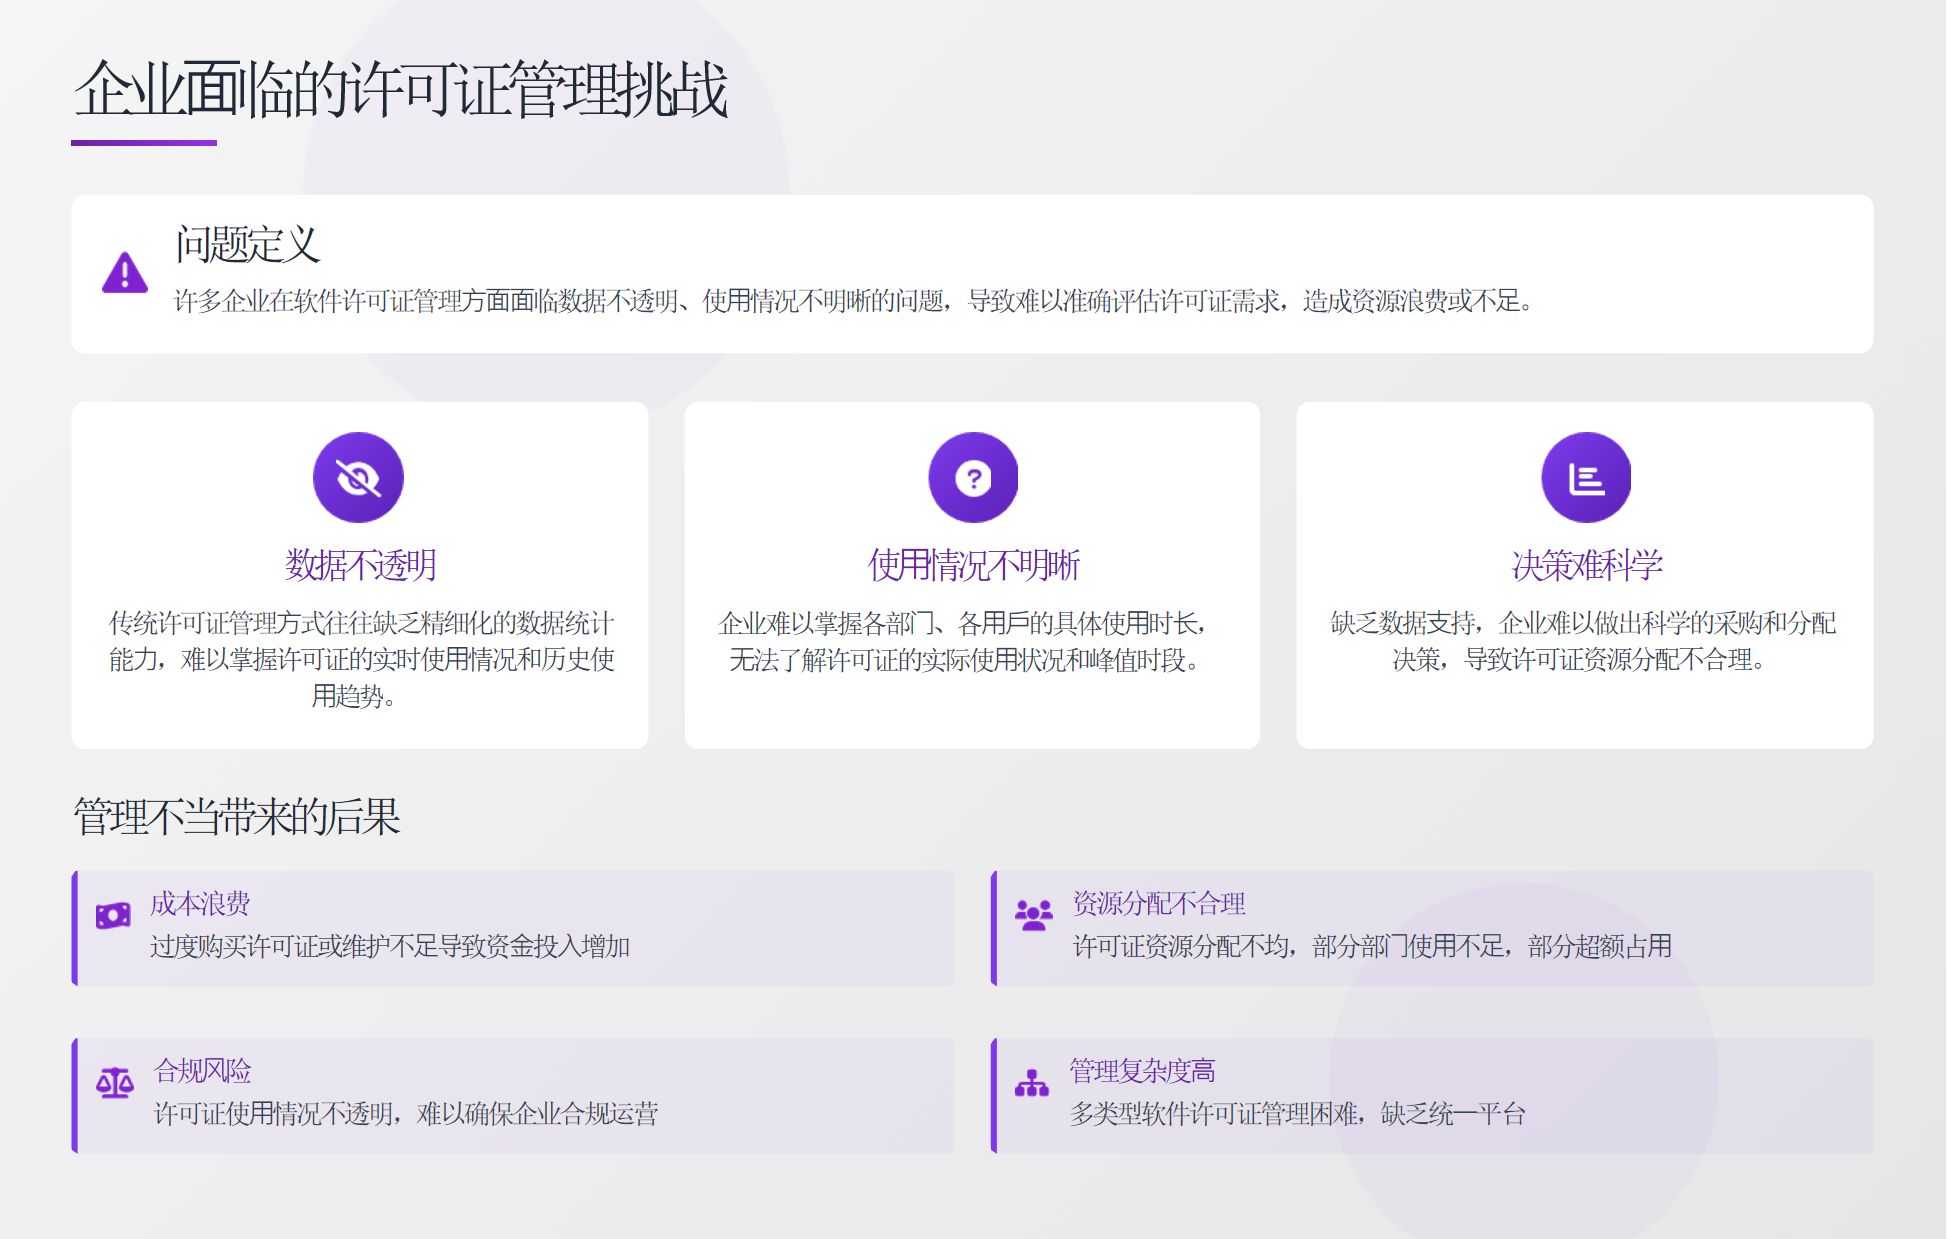Click the 多类型软件许可证管理困难 description text
The width and height of the screenshot is (1947, 1239).
1297,1114
